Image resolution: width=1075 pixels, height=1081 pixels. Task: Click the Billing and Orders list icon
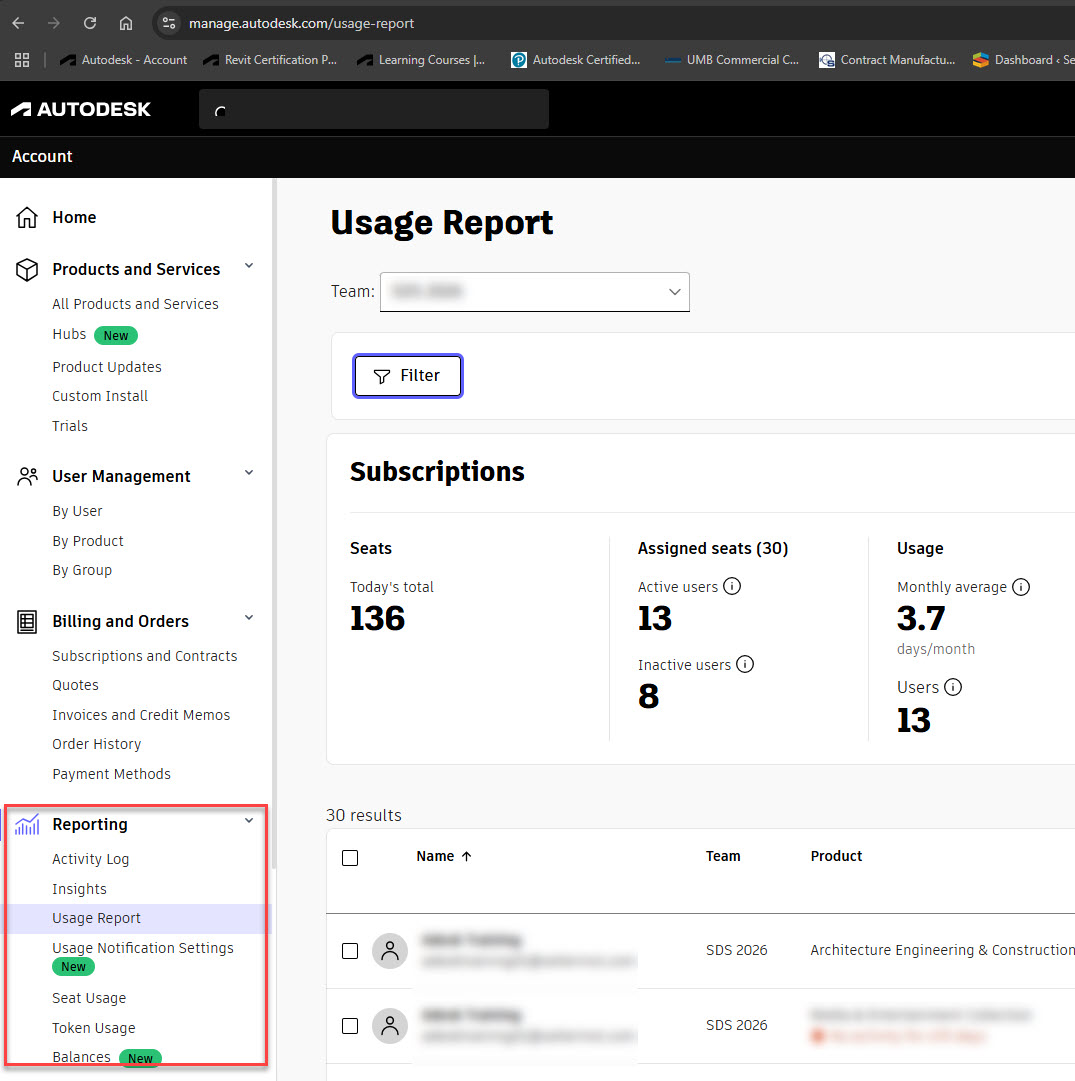click(x=27, y=621)
